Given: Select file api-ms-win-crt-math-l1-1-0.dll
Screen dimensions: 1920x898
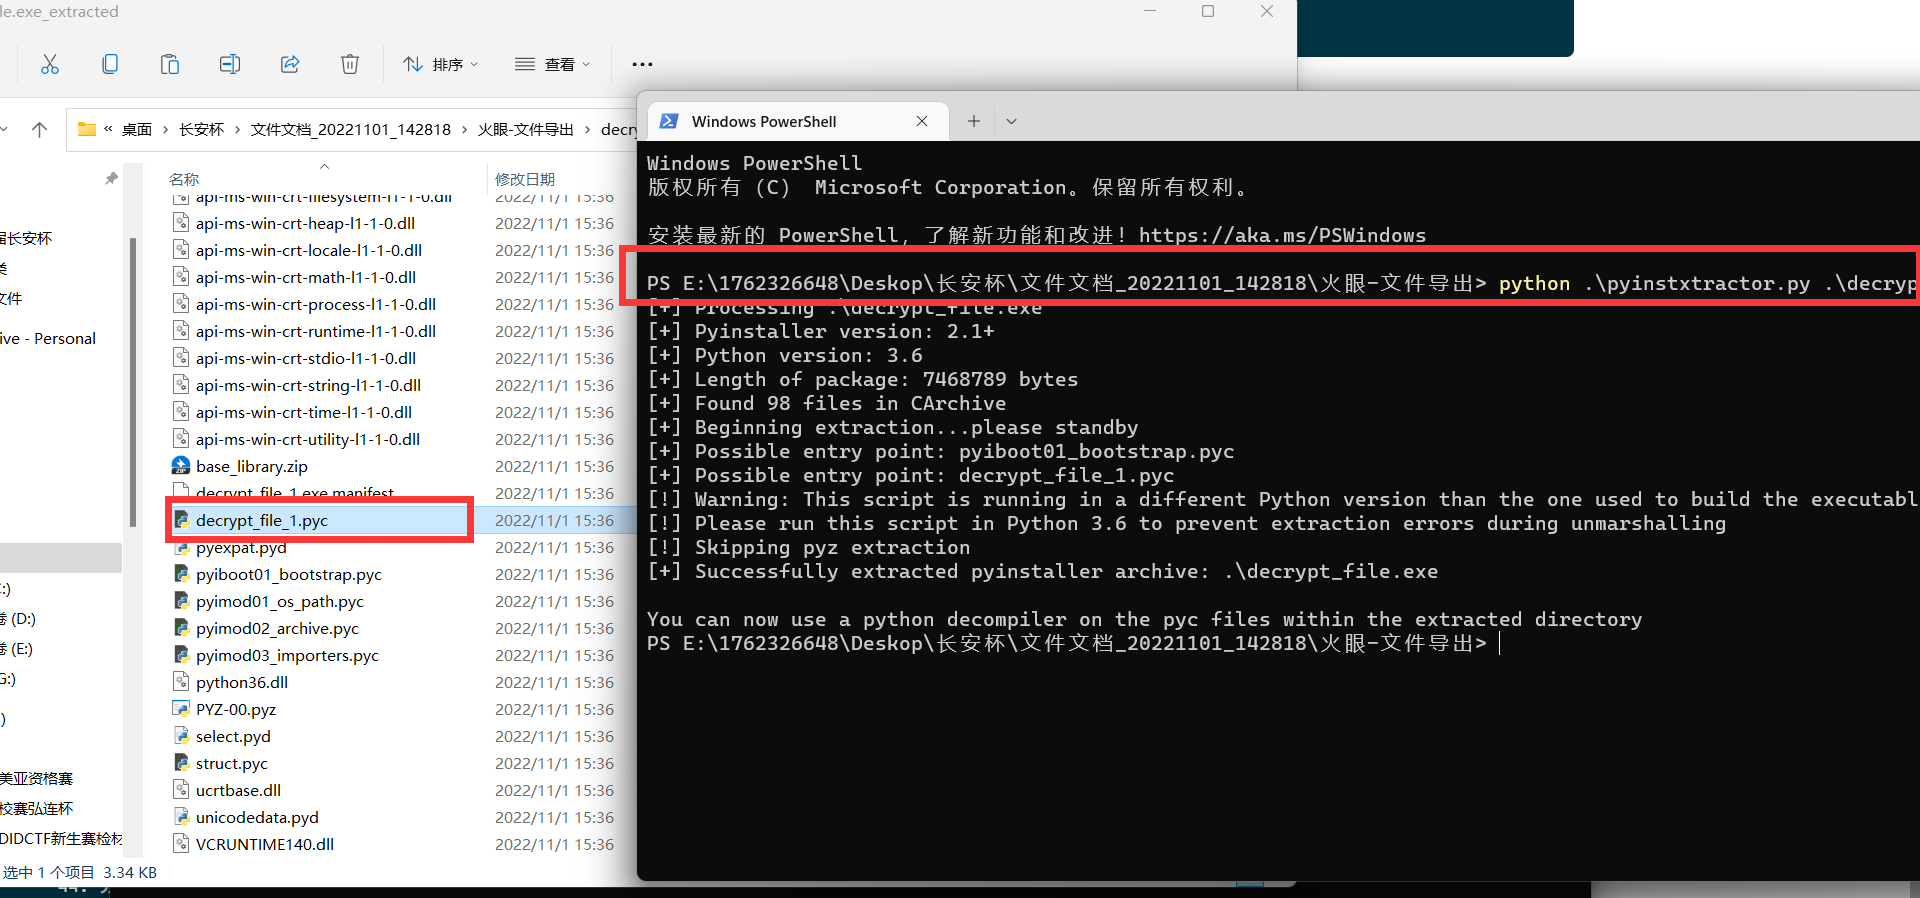Looking at the screenshot, I should (306, 277).
